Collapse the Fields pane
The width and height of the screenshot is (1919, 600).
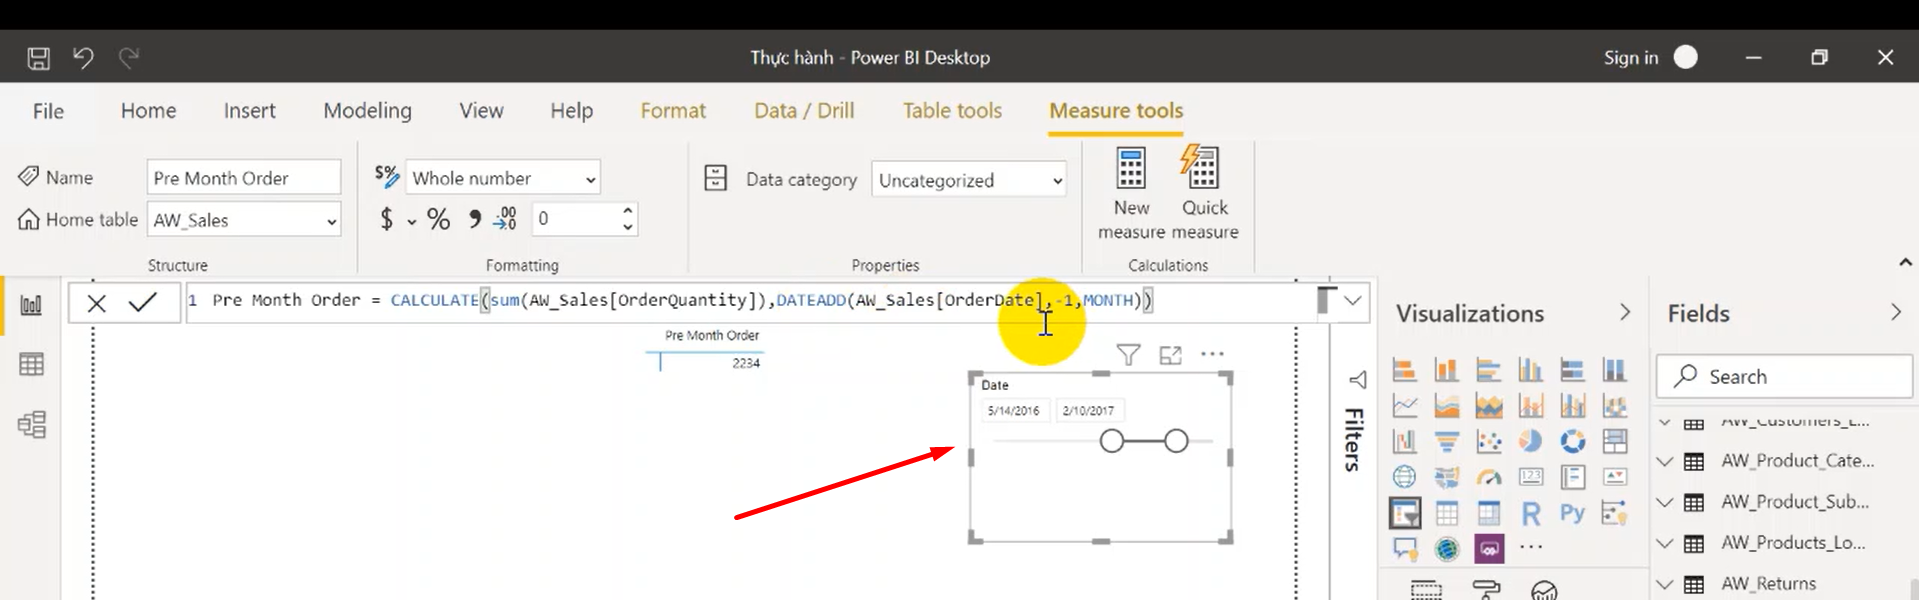click(x=1895, y=313)
